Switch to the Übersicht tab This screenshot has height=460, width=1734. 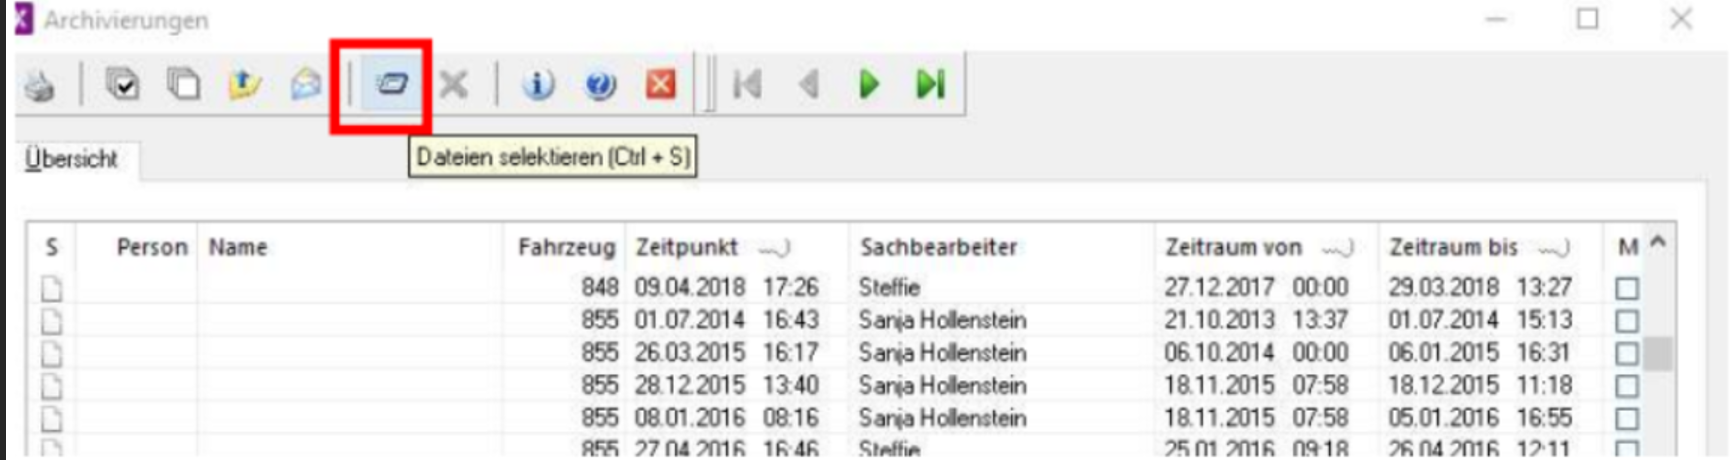point(72,159)
